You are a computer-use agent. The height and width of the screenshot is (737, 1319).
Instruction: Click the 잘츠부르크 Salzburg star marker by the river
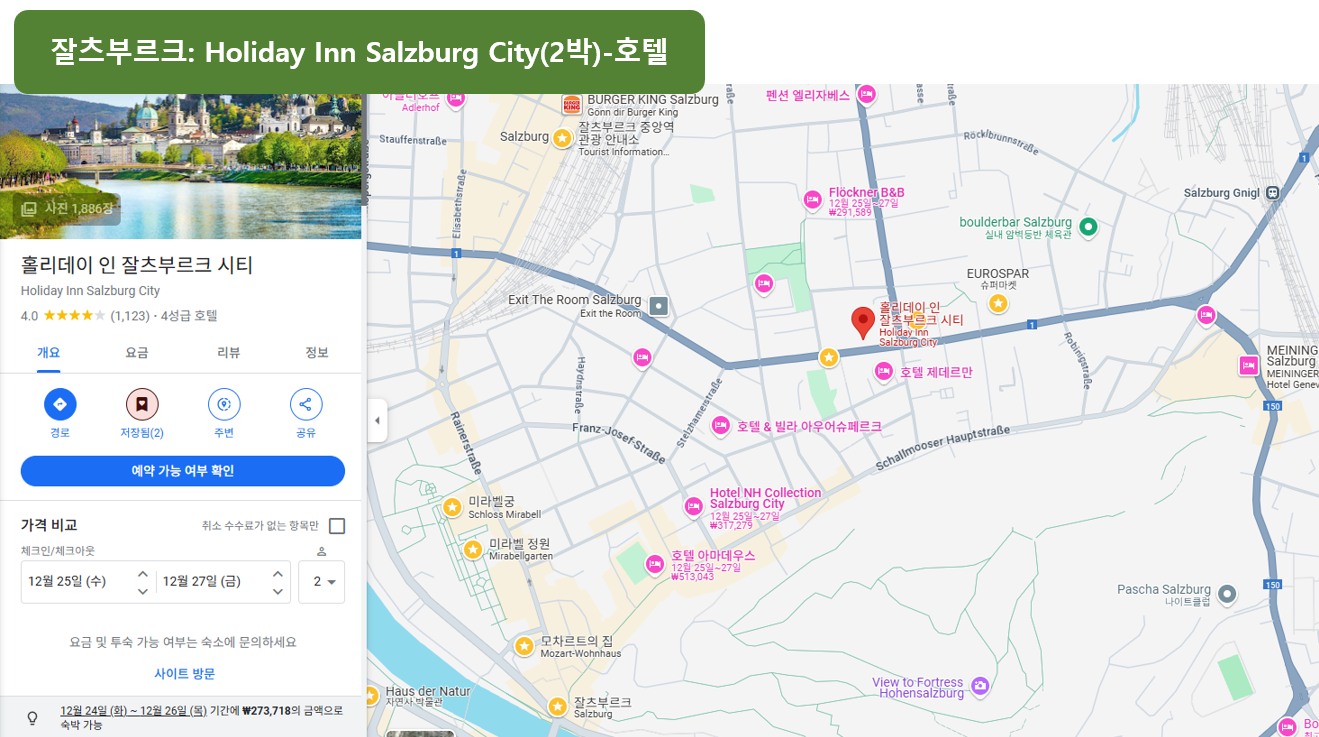point(558,707)
